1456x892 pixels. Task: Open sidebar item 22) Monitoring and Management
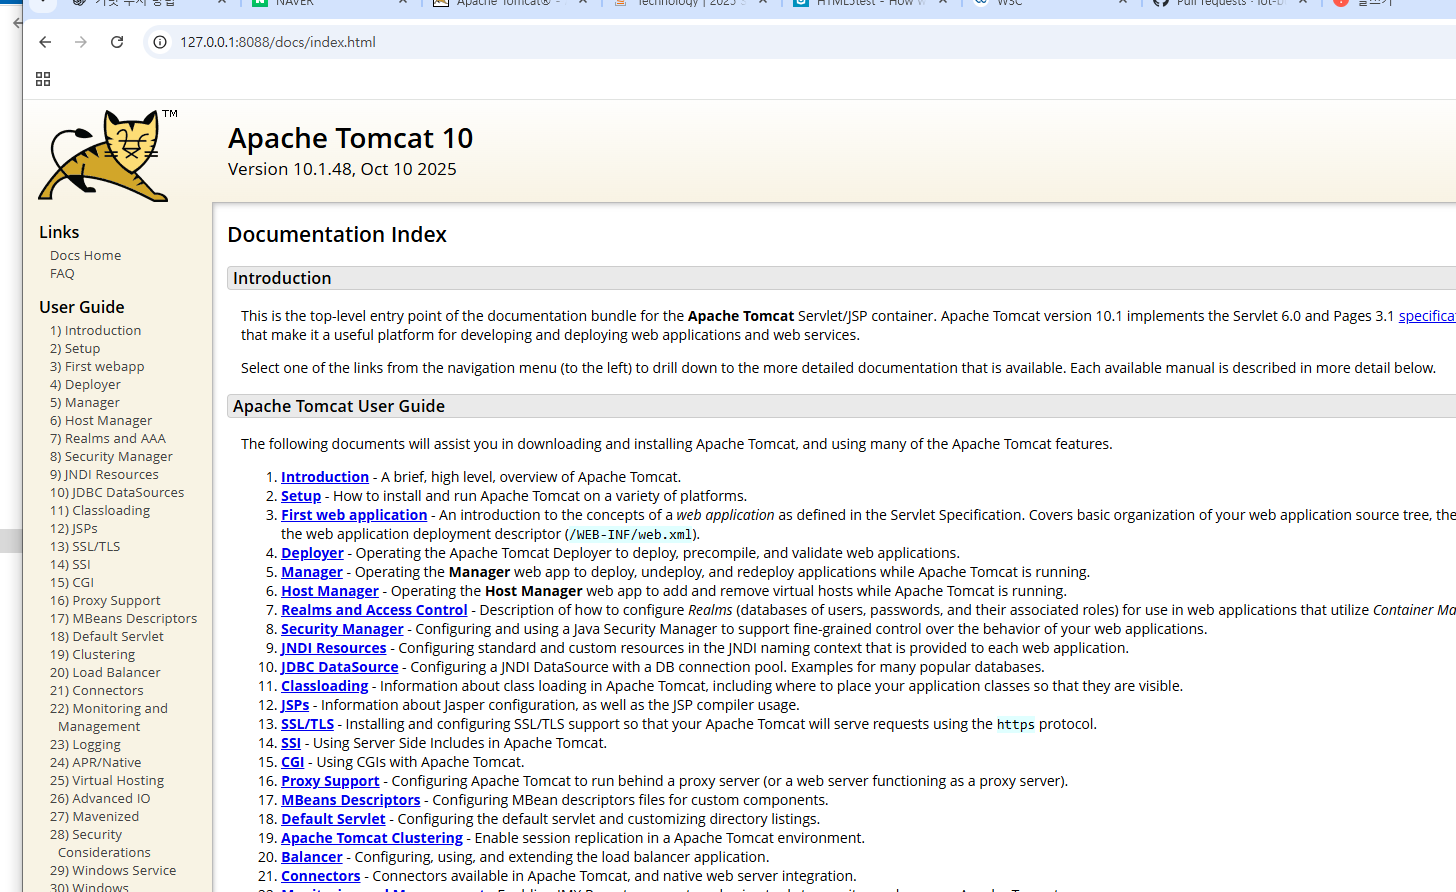click(x=109, y=718)
